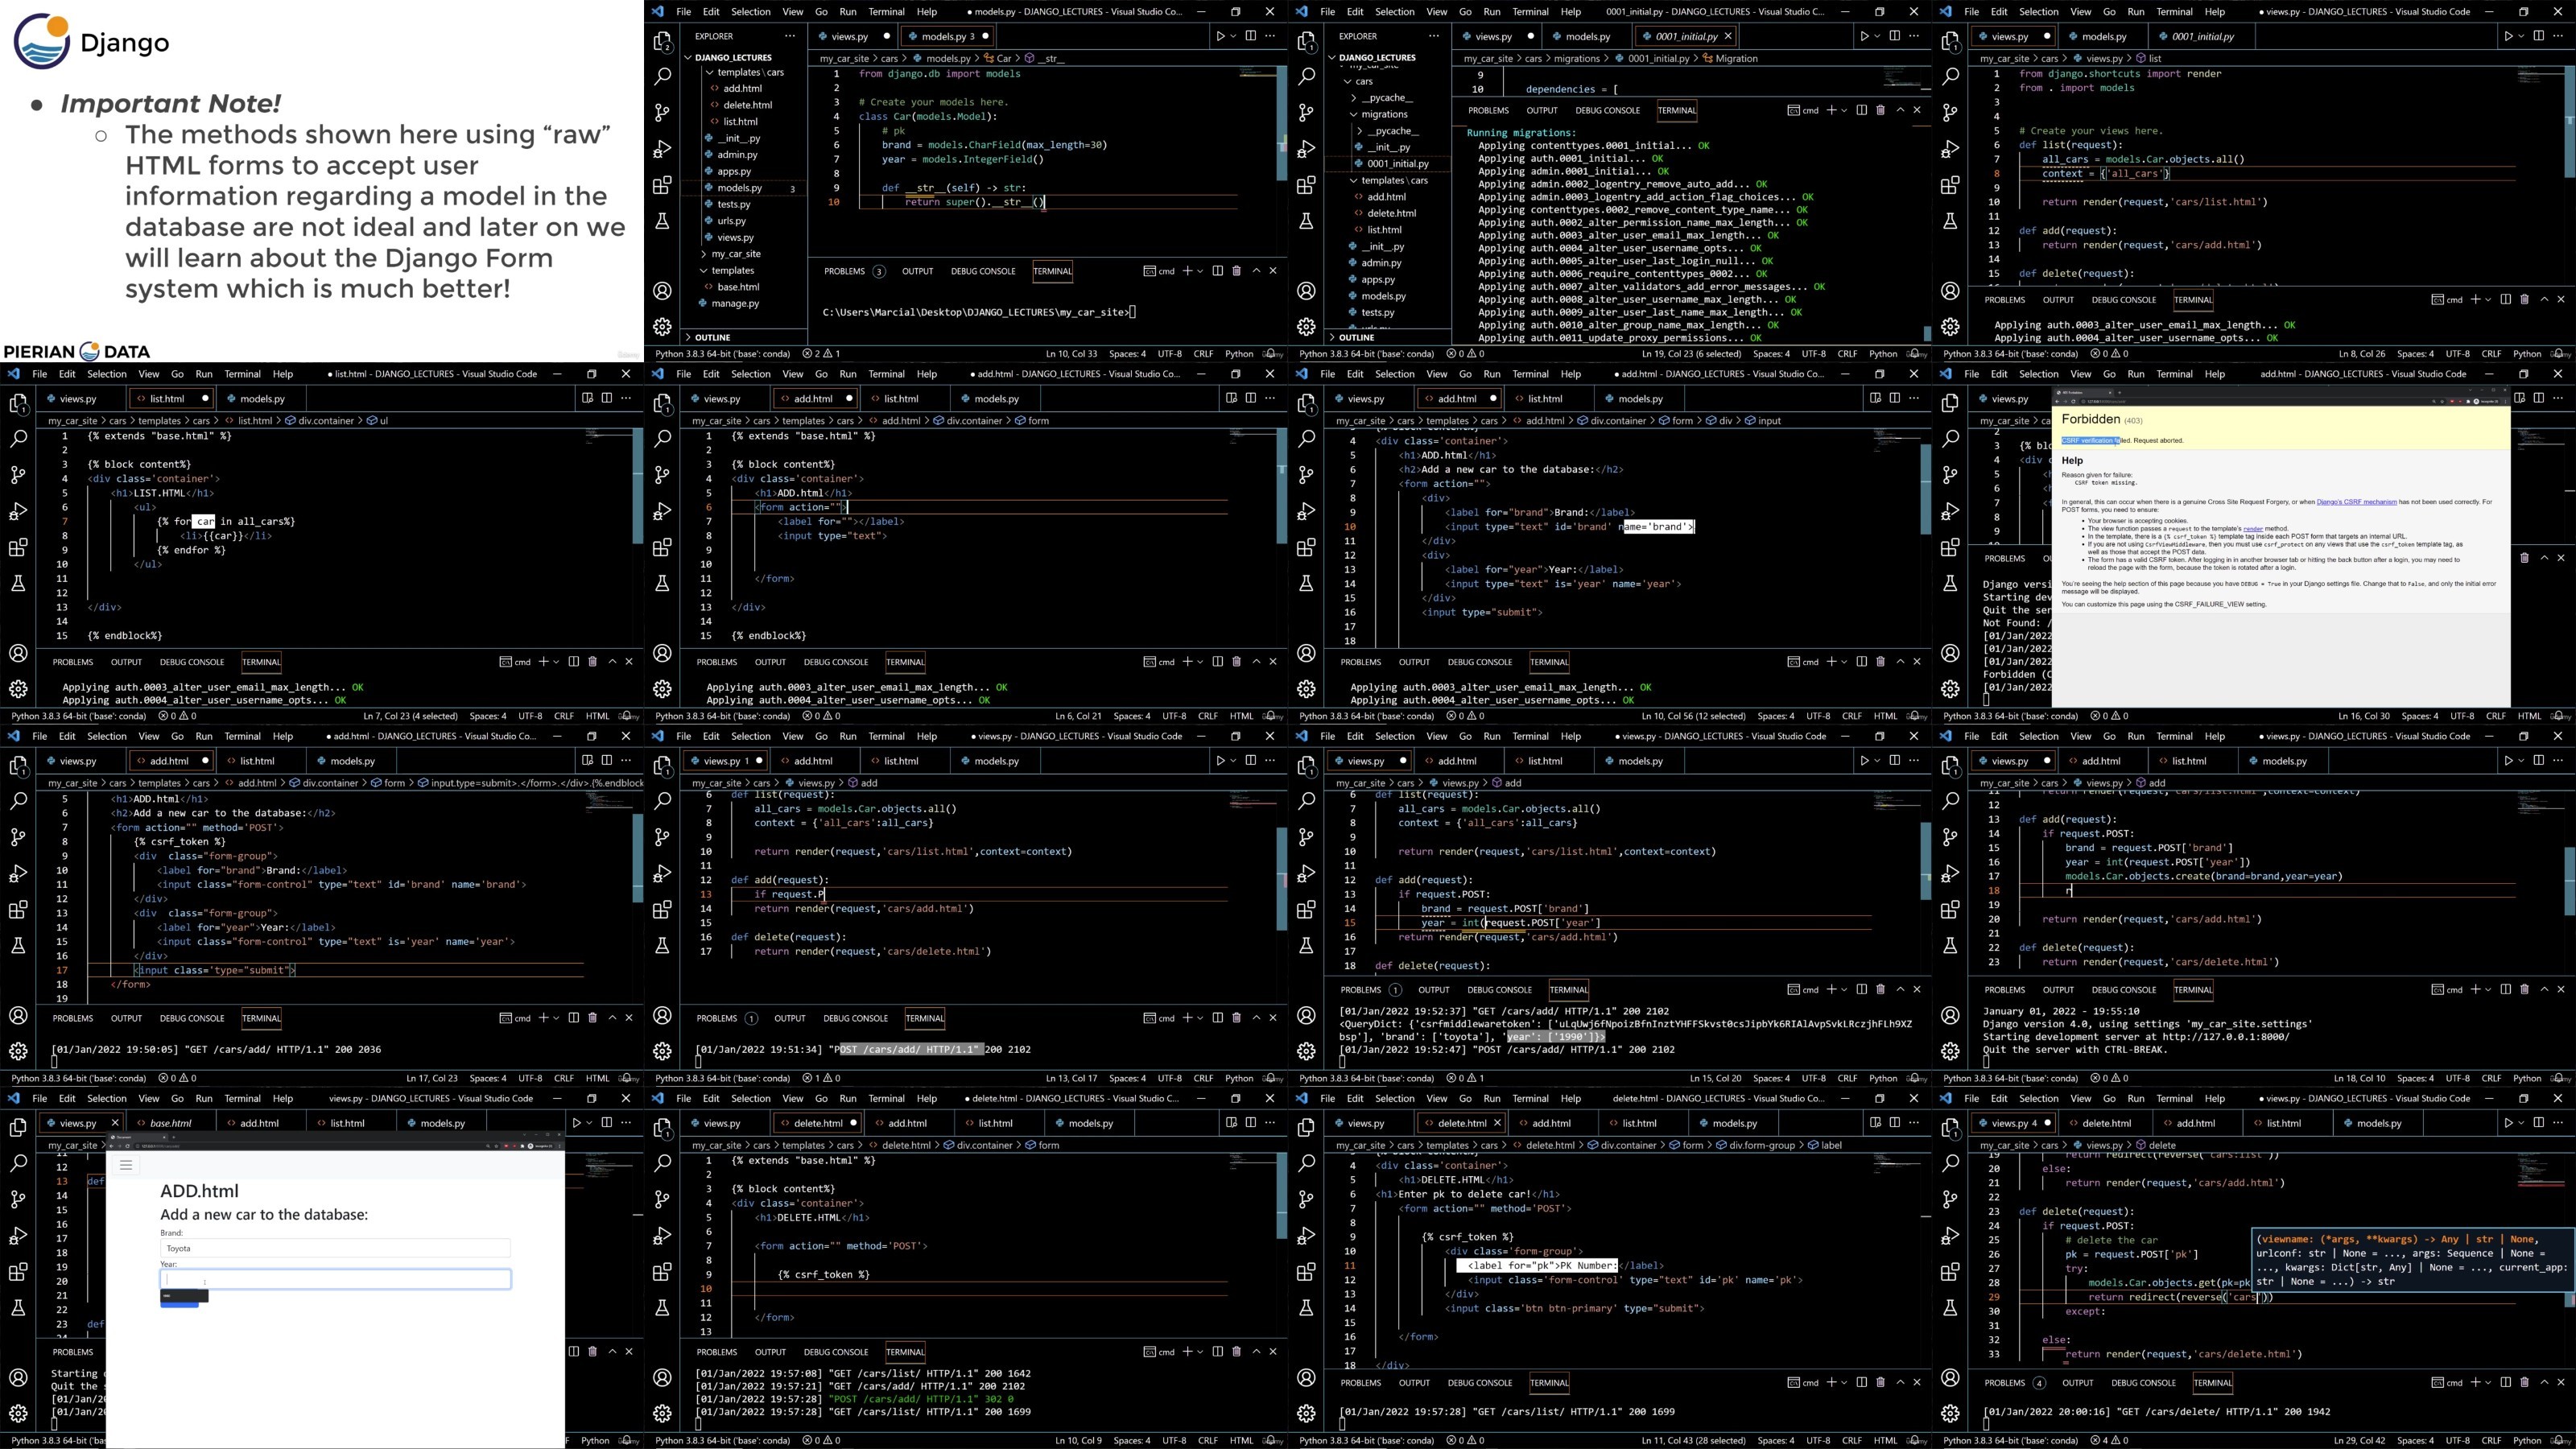Click Car breadcrumb in models.py titled window
The image size is (2576, 1449).
[x=1003, y=58]
